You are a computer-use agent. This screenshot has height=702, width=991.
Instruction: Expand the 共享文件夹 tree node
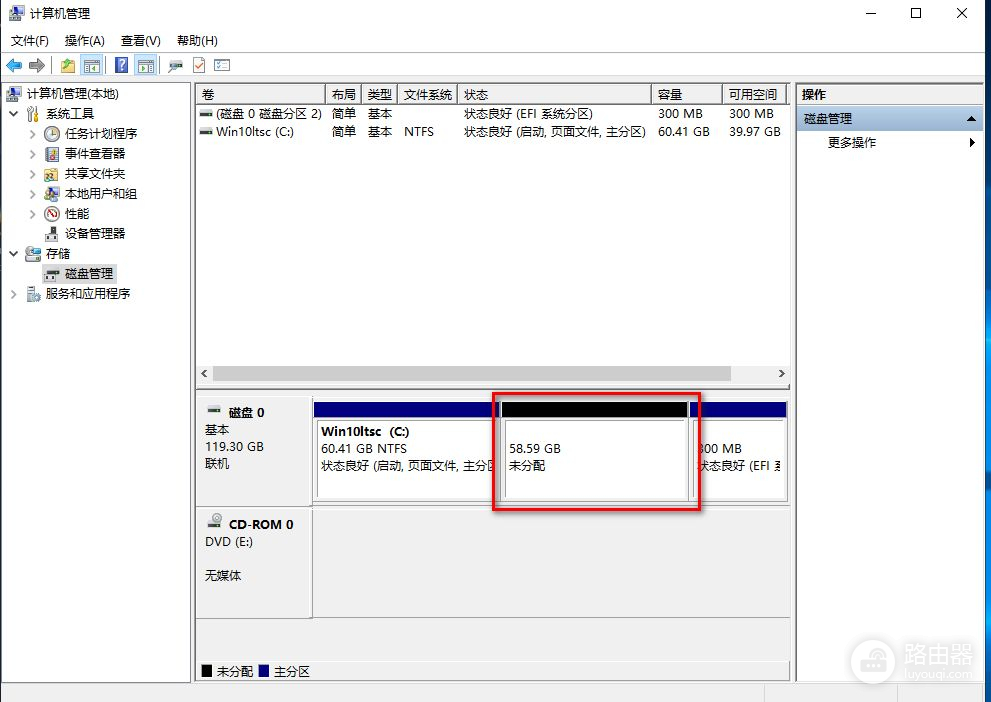(33, 174)
